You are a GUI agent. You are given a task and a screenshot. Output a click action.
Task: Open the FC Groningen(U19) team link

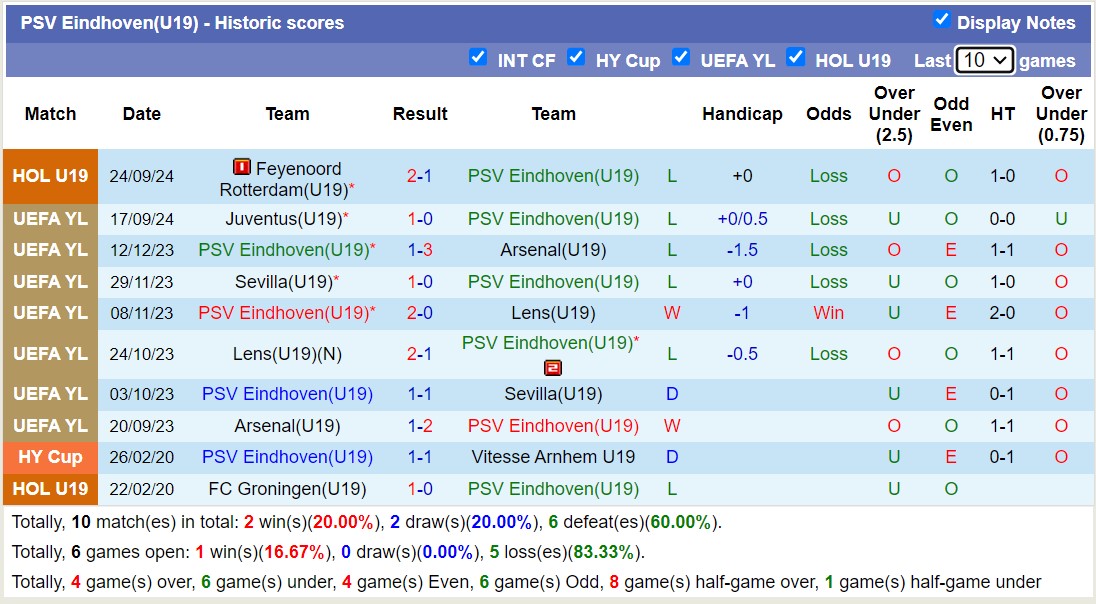click(287, 489)
